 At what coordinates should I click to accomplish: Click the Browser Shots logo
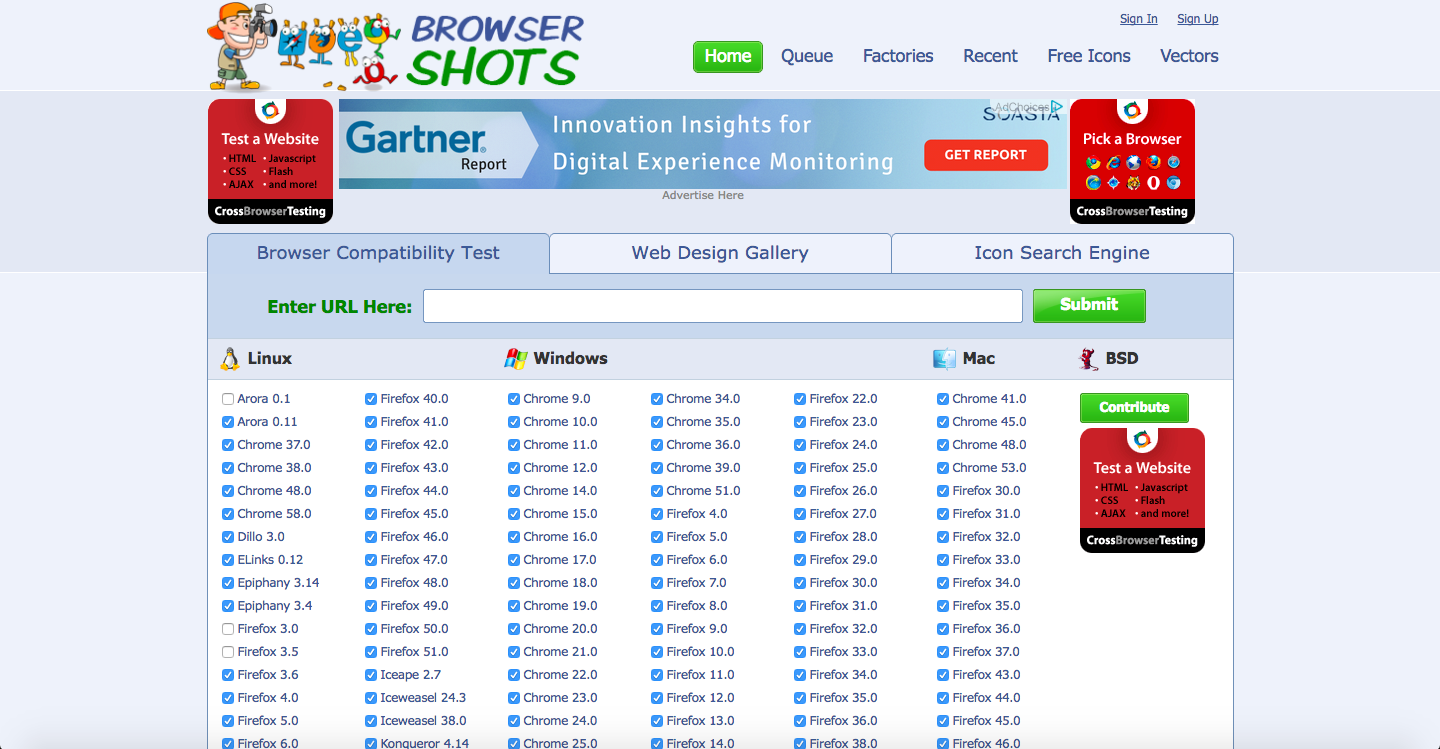click(396, 48)
